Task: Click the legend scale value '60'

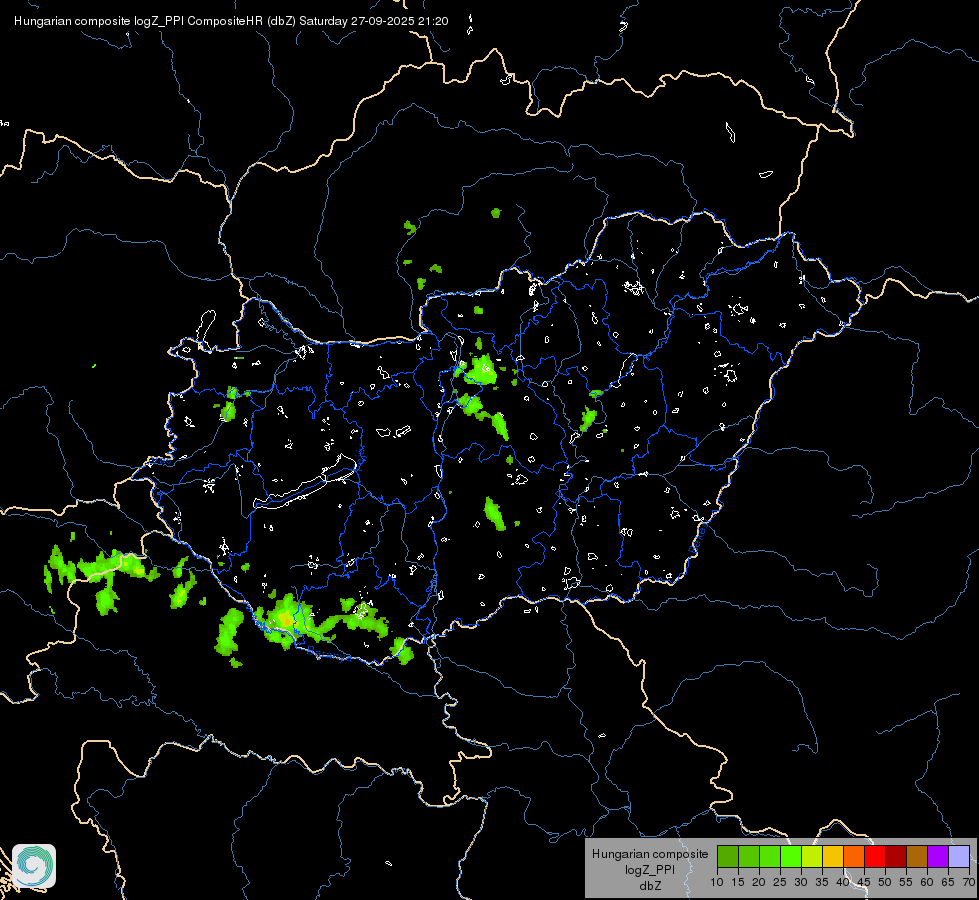Action: pos(927,883)
